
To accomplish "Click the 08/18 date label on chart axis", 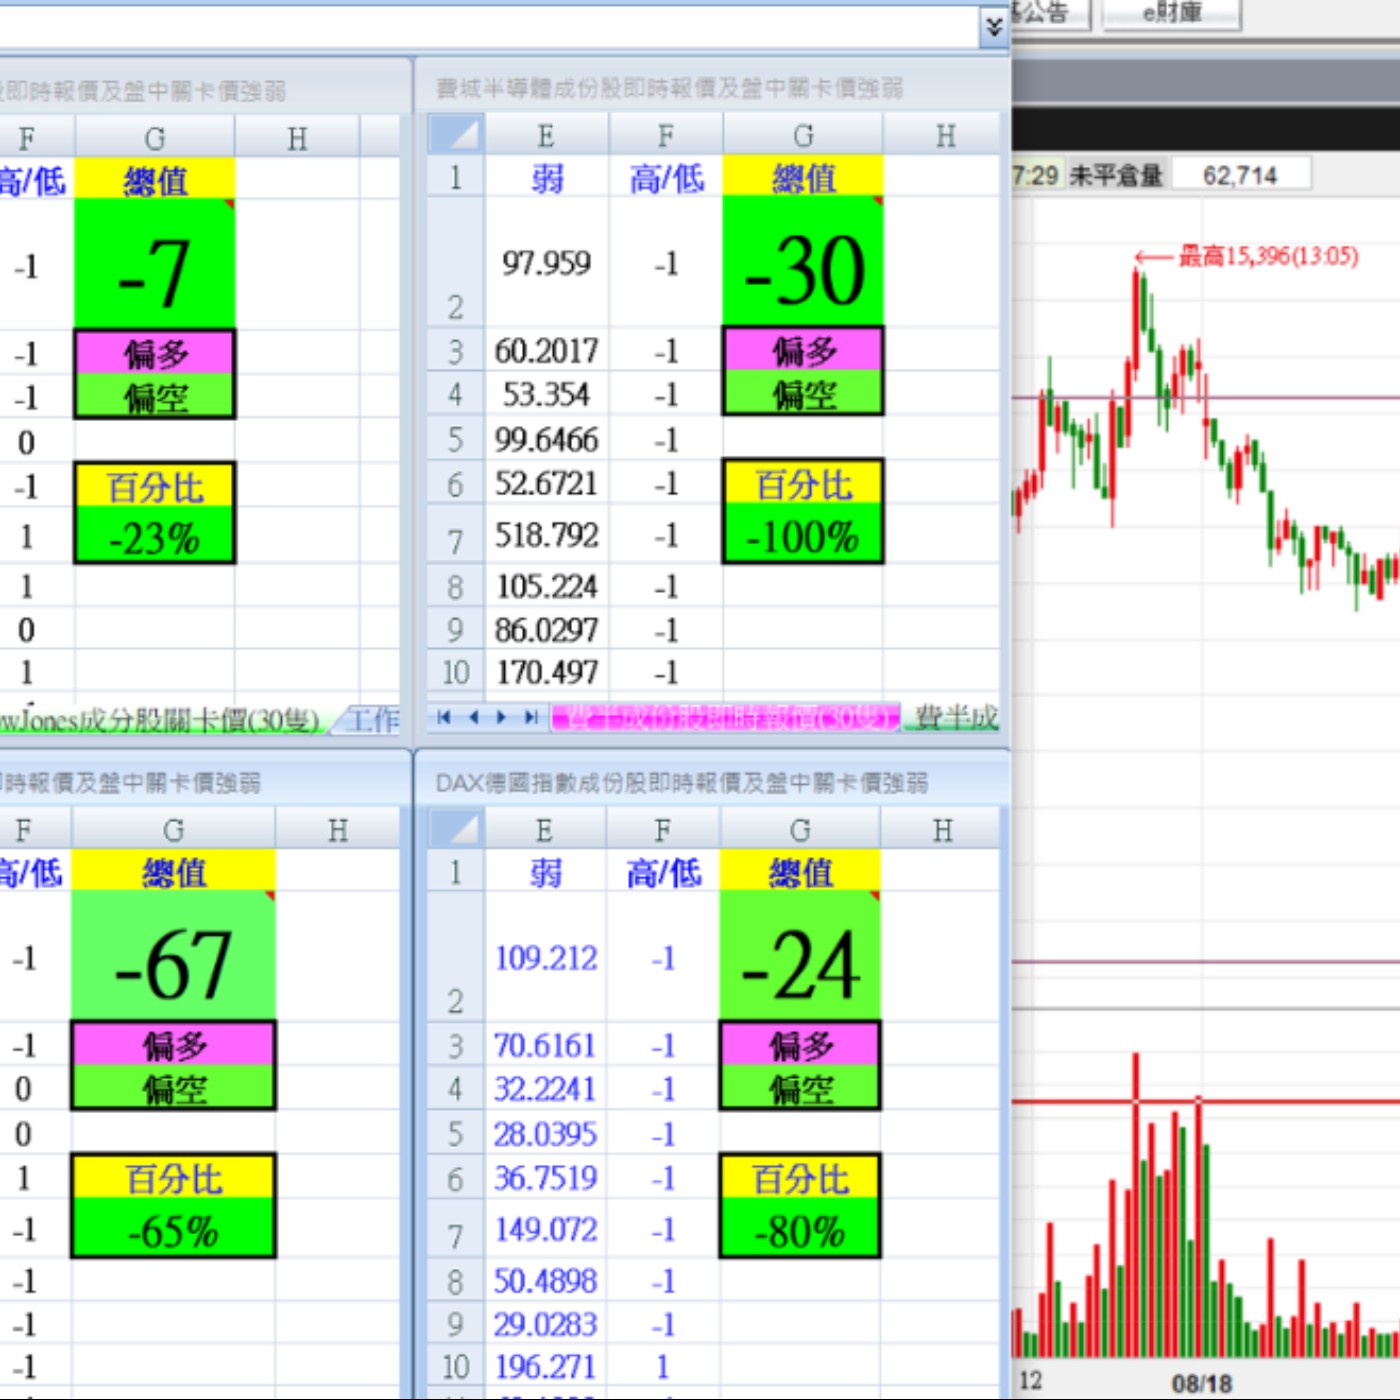I will 1201,1383.
